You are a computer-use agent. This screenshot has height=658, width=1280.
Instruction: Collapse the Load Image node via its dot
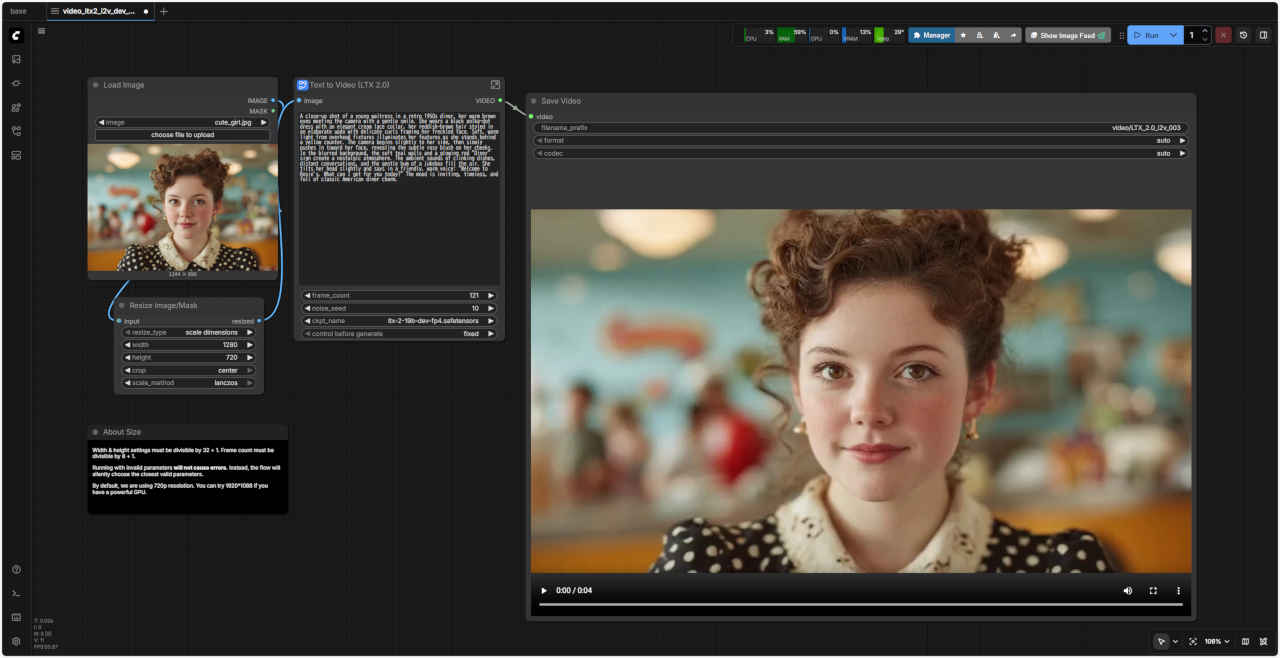pyautogui.click(x=96, y=85)
